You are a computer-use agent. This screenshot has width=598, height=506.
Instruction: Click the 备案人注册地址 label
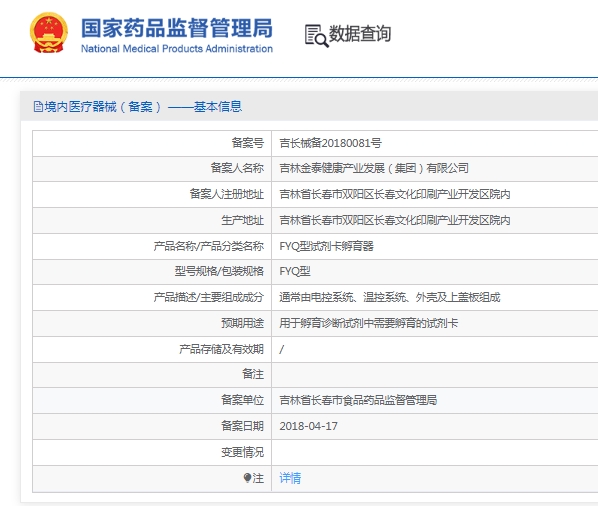point(227,194)
